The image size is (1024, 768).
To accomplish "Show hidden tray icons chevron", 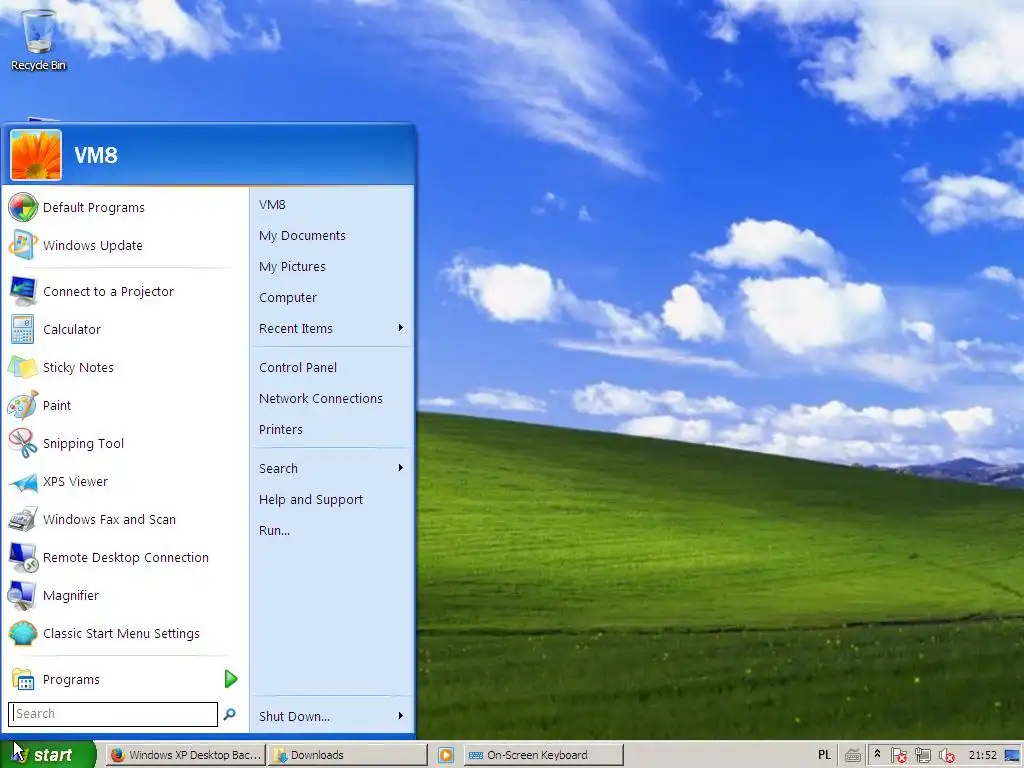I will point(877,754).
